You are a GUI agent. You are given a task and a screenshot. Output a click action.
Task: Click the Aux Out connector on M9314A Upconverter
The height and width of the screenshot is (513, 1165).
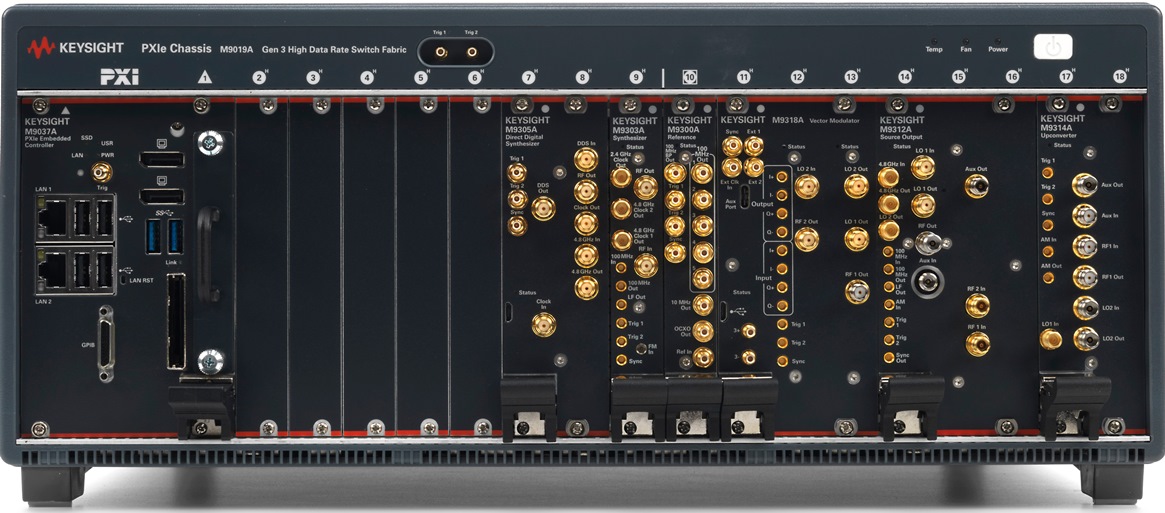point(1084,185)
